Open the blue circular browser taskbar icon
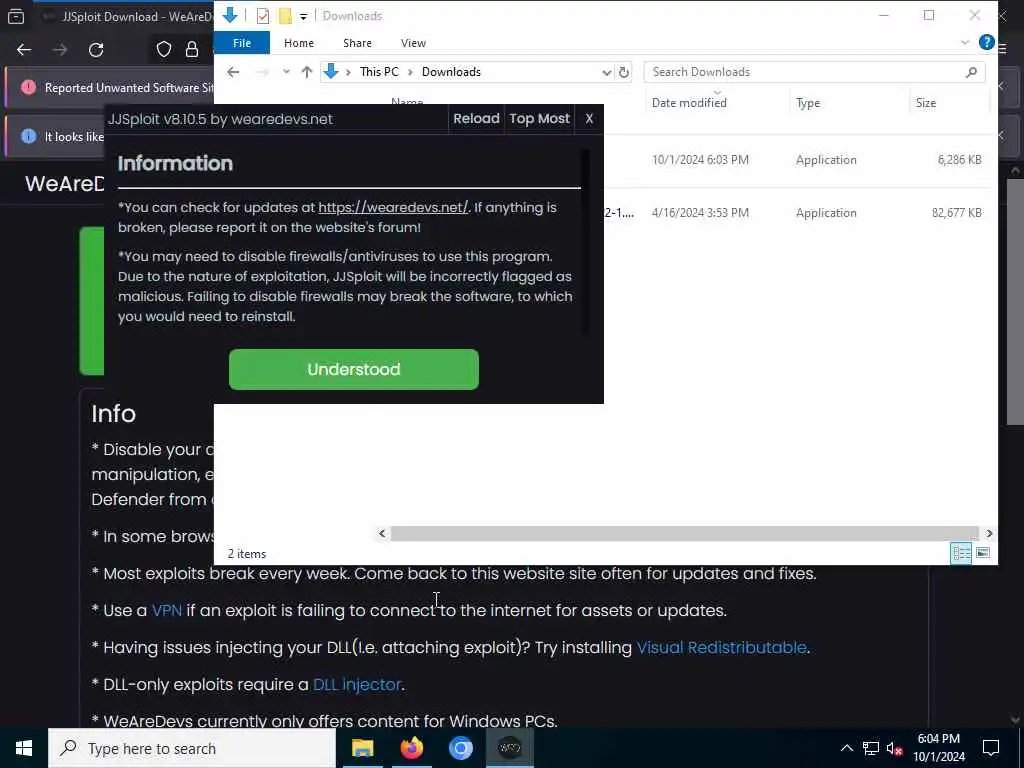 pyautogui.click(x=460, y=748)
